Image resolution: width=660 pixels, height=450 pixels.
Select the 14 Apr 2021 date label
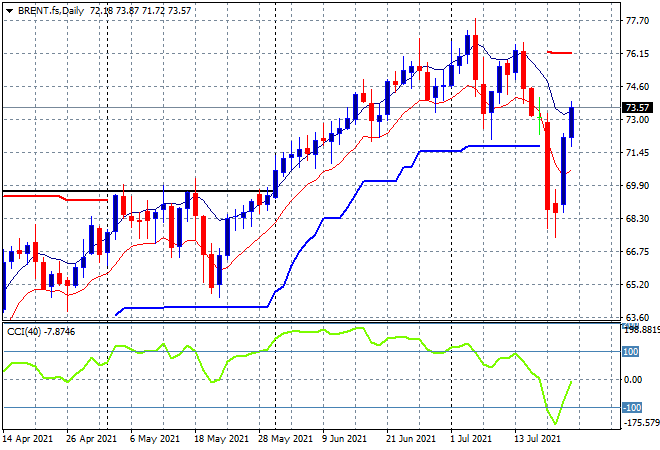coord(28,439)
